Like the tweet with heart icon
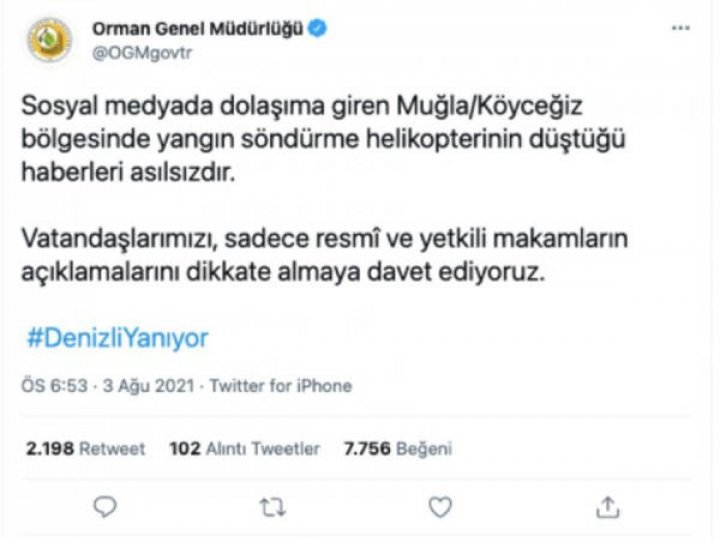The height and width of the screenshot is (542, 720). point(440,507)
